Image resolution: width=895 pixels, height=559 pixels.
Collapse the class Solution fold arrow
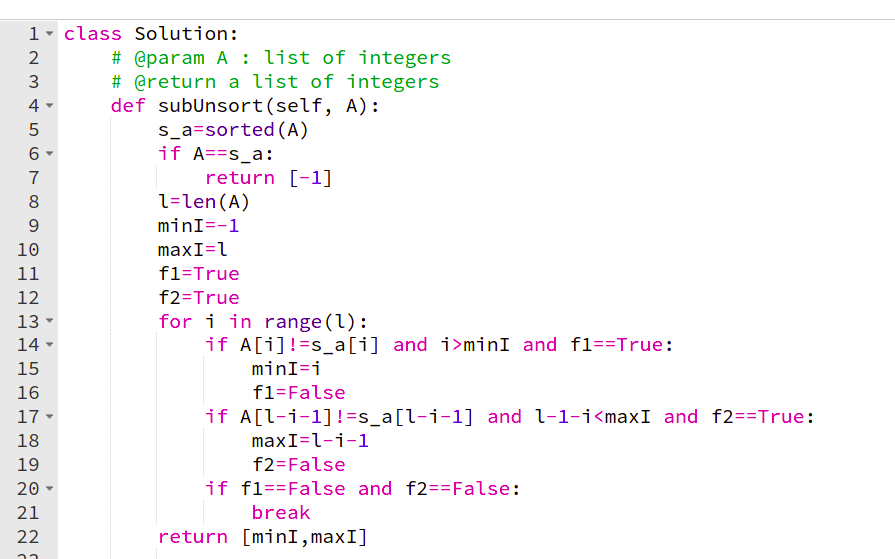pos(50,34)
